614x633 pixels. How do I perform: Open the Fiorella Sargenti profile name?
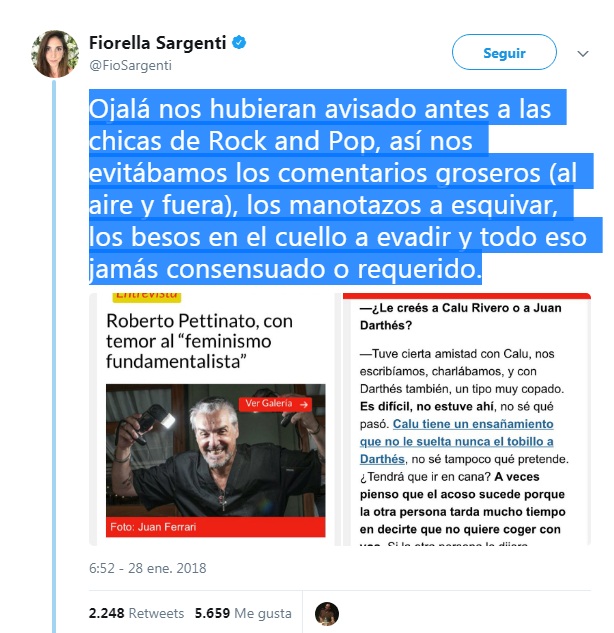tap(157, 43)
